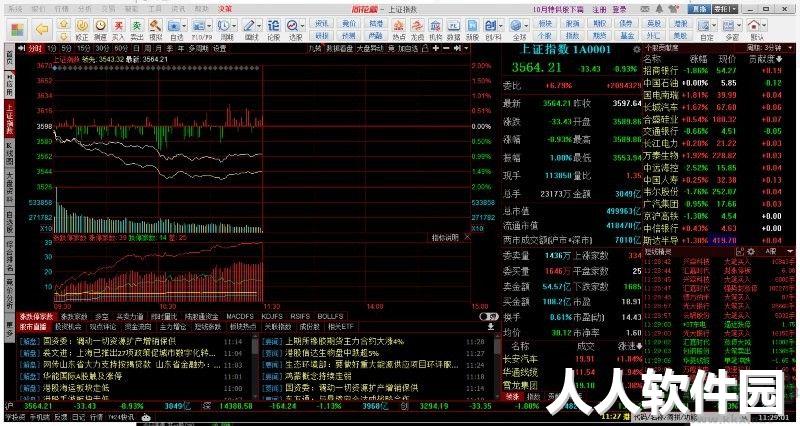Viewport: 800px width, 426px height.
Task: Click the download arrow icon above news
Action: pyautogui.click(x=490, y=327)
